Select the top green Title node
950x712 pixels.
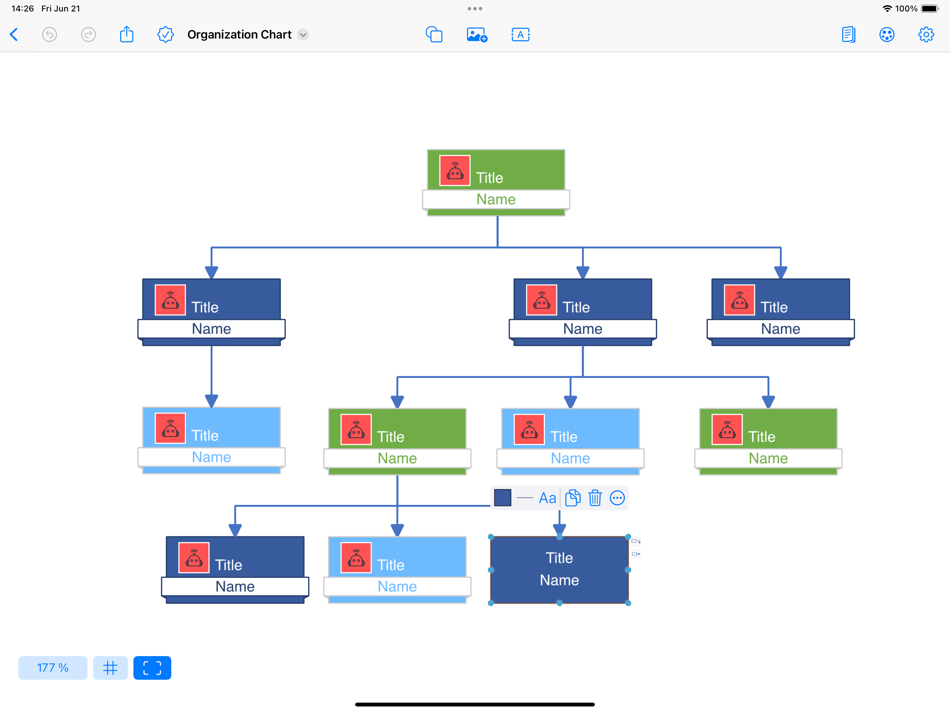(x=496, y=182)
